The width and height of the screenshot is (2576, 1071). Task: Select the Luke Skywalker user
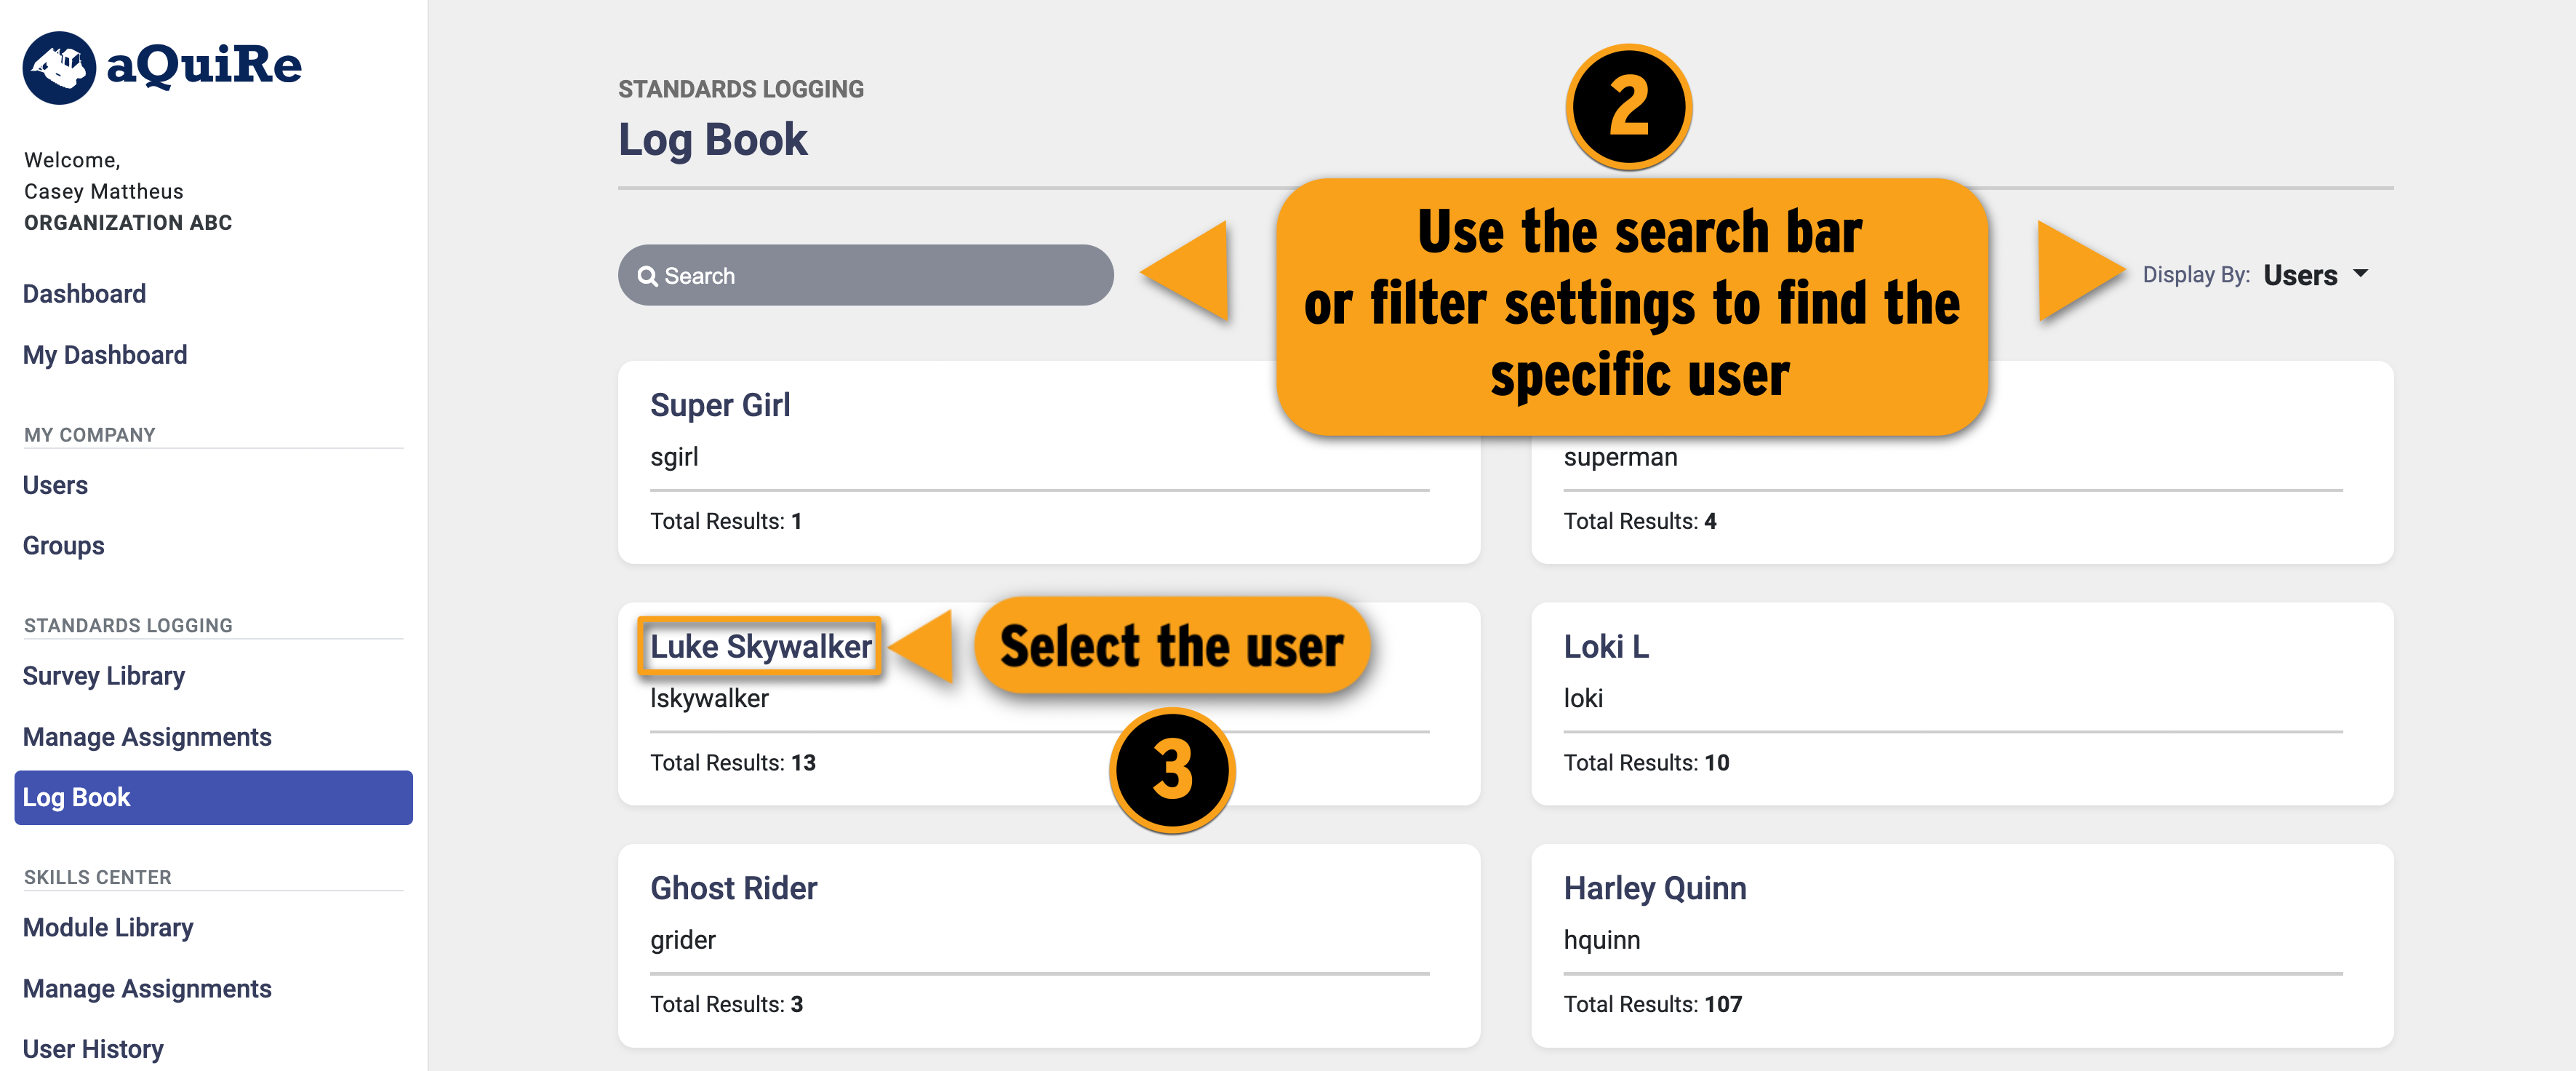click(760, 646)
